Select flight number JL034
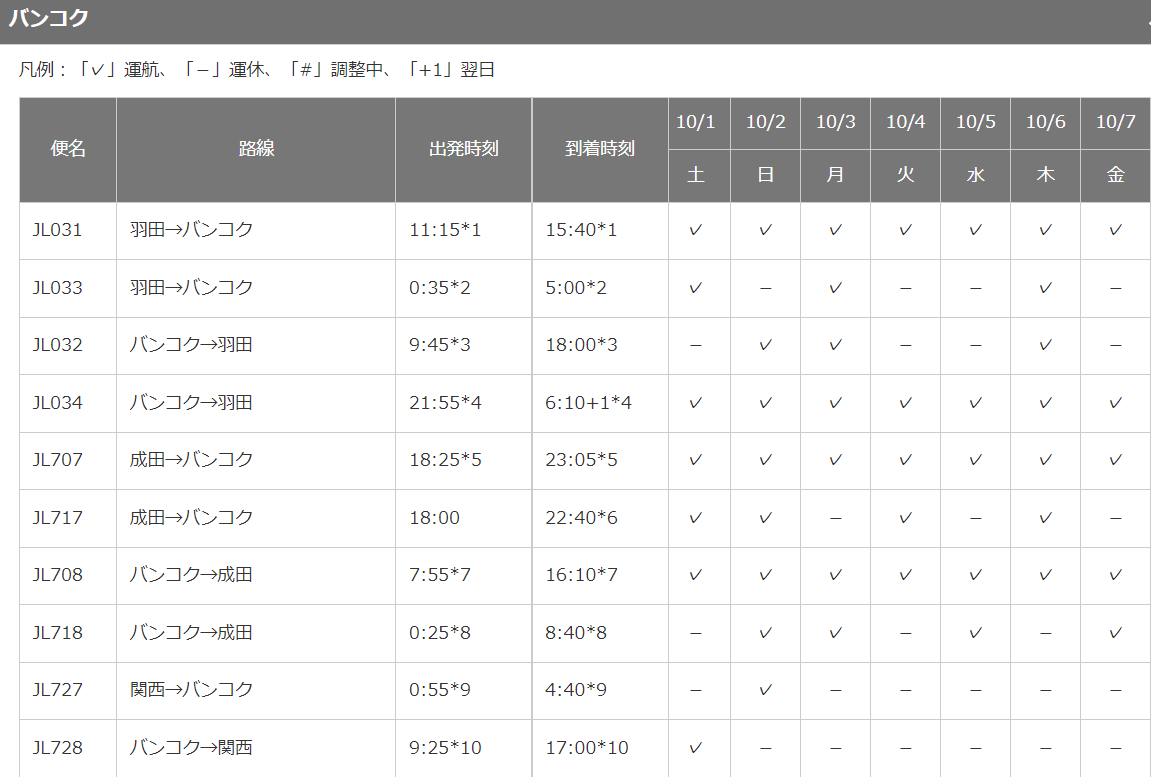Screen dimensions: 1151x777 (57, 403)
